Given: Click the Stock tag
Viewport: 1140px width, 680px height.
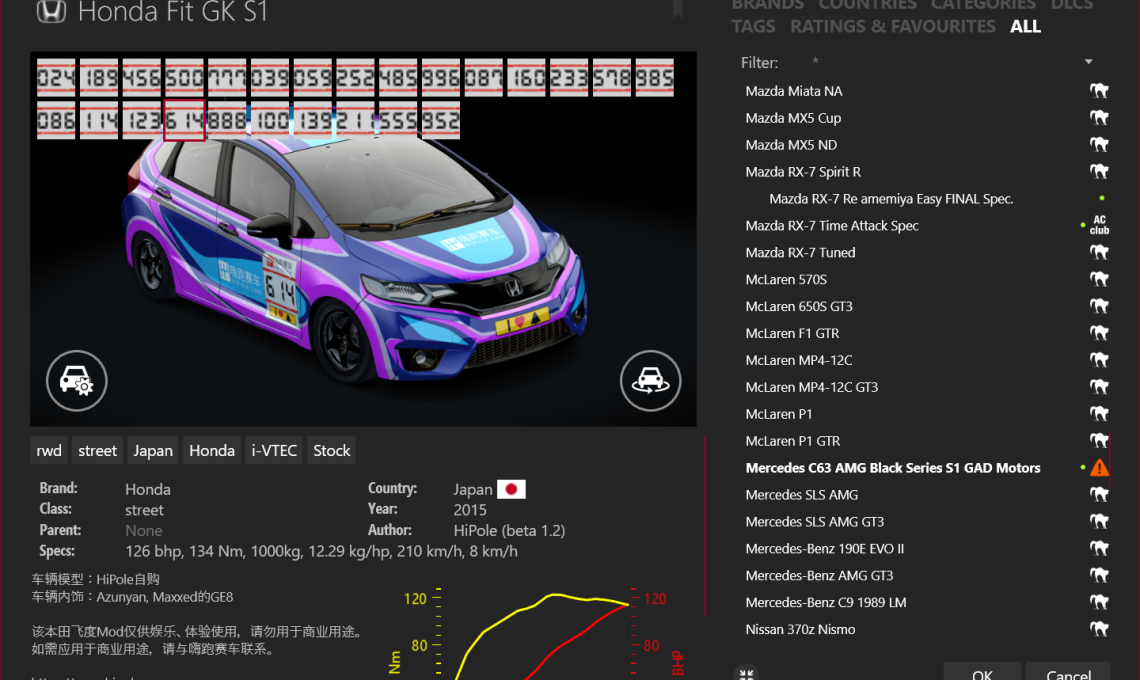Looking at the screenshot, I should tap(332, 450).
